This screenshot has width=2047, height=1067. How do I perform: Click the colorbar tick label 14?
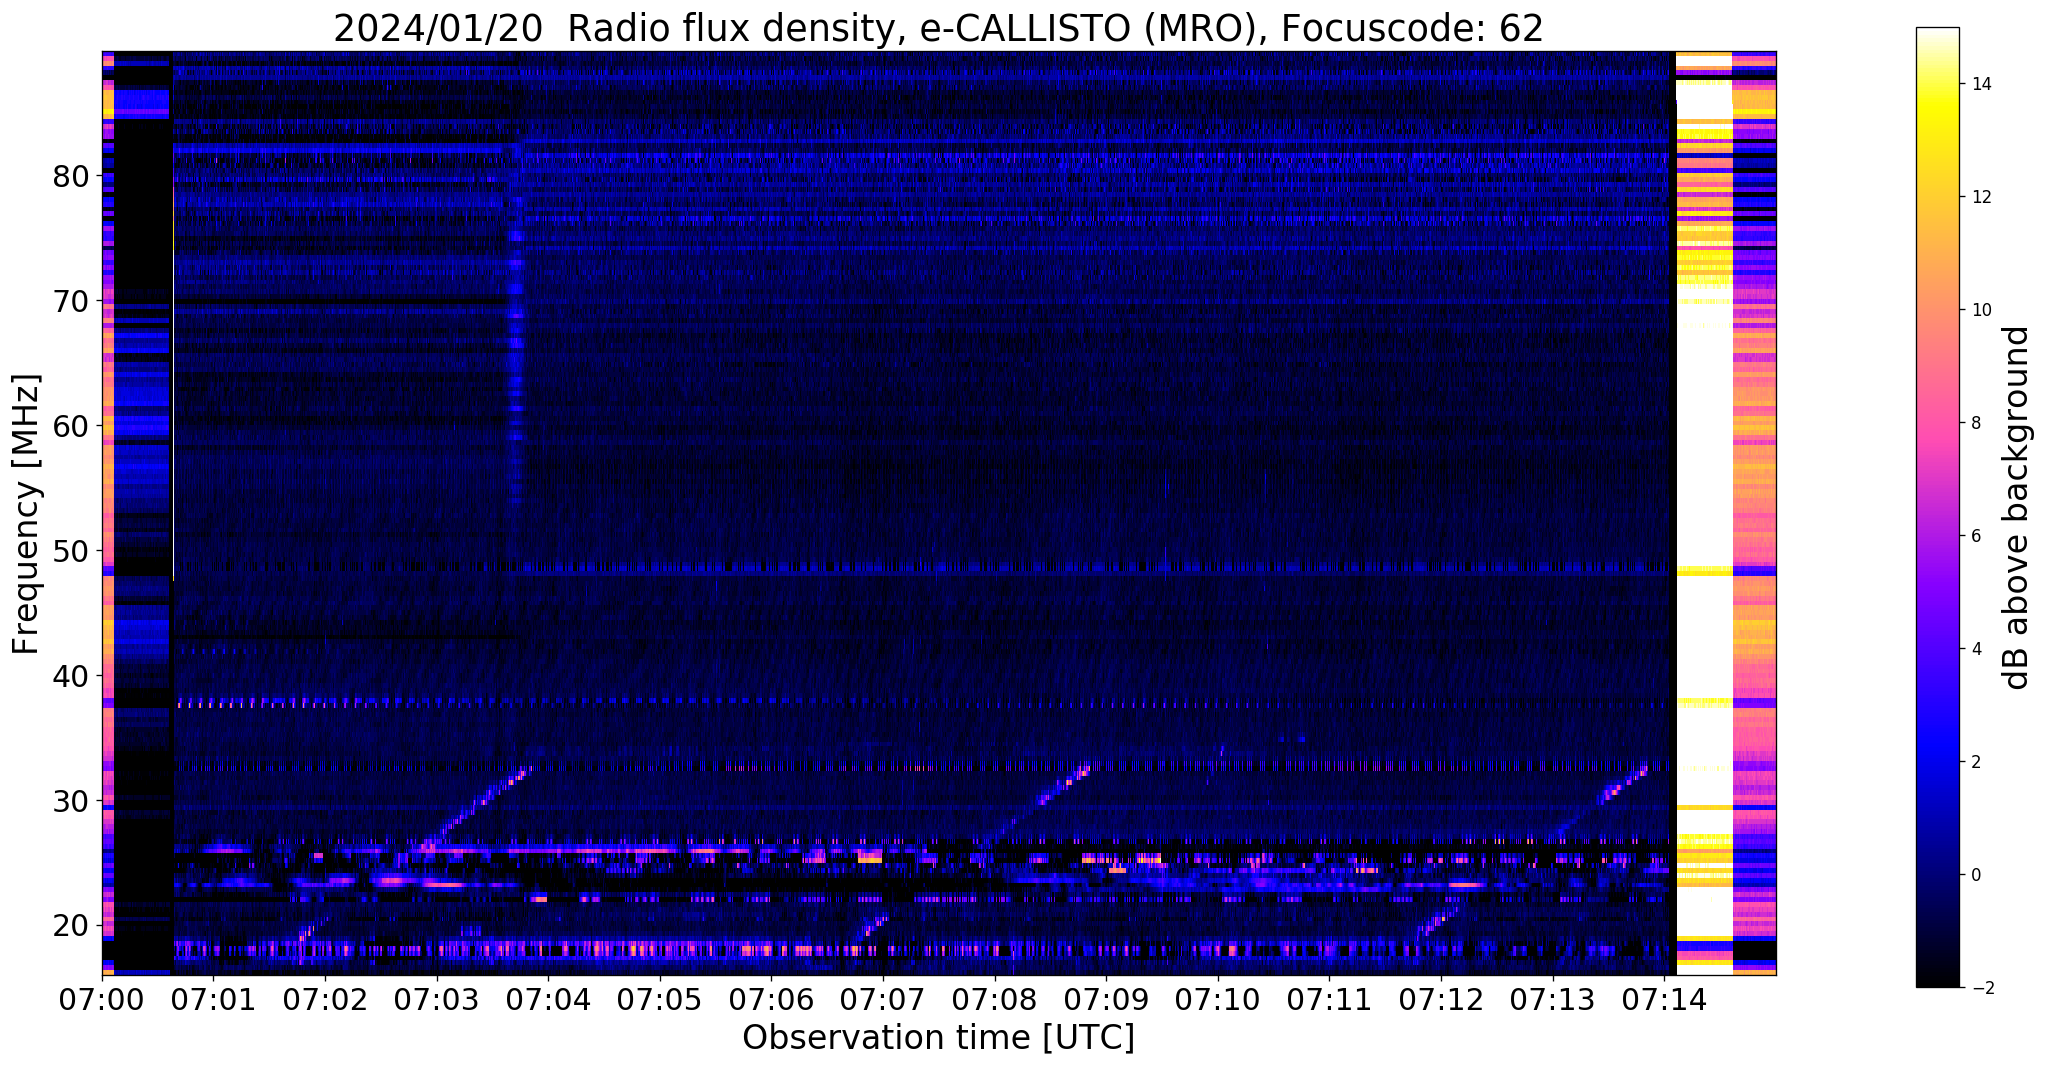pos(1980,84)
